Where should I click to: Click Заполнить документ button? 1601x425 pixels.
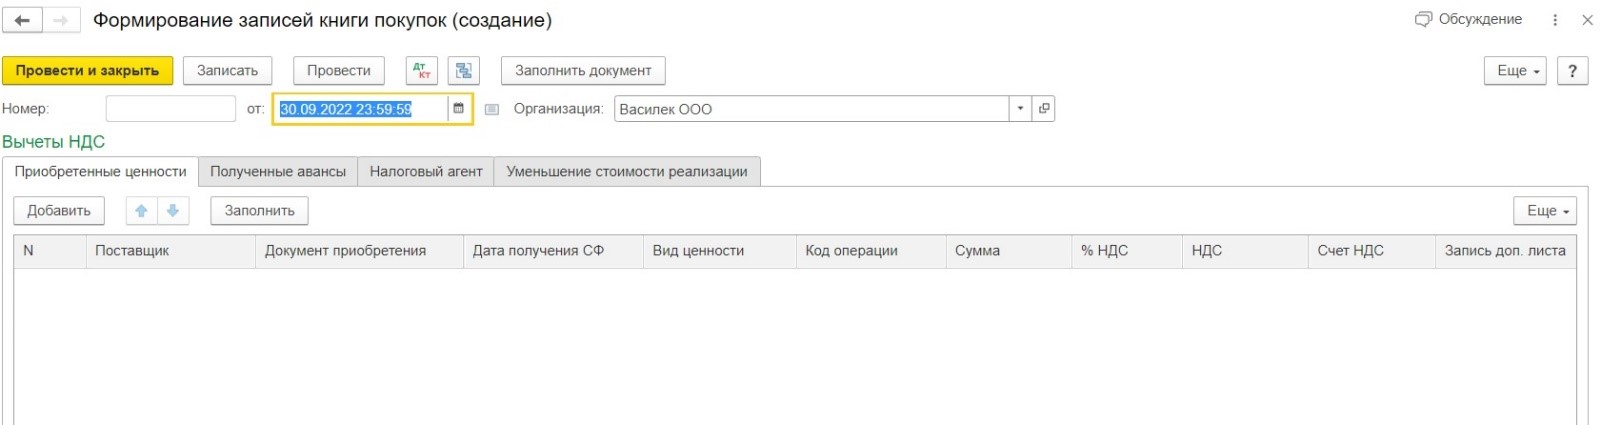(x=583, y=71)
